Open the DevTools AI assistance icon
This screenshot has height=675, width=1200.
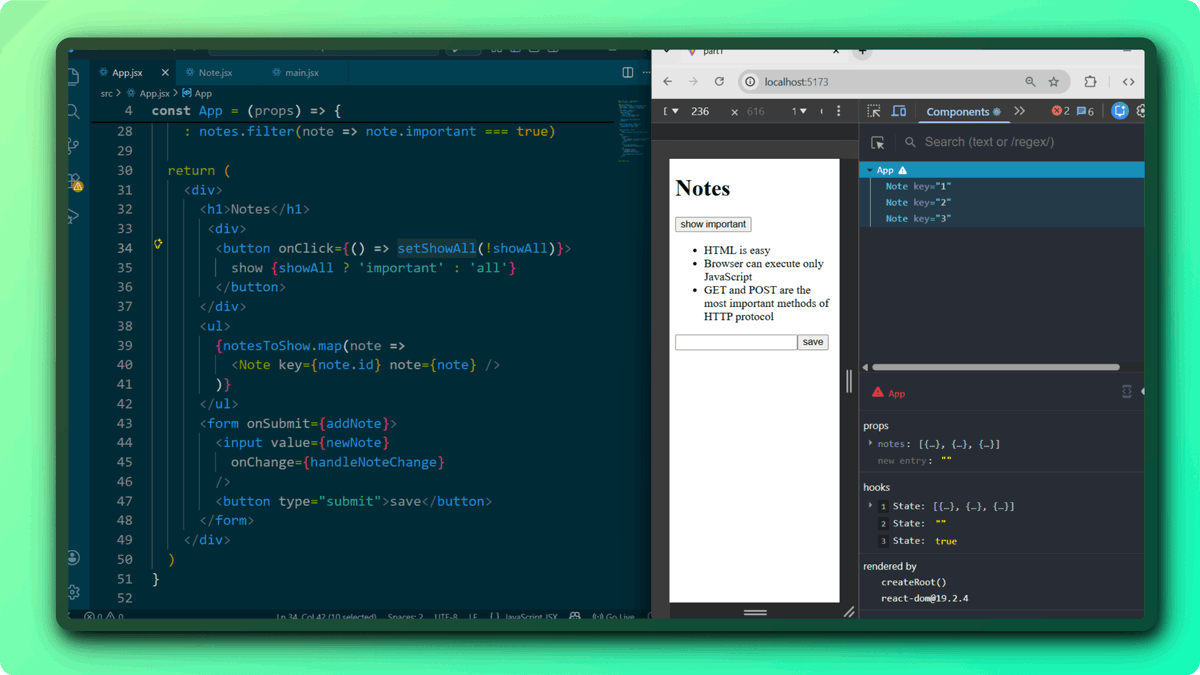pos(1120,111)
